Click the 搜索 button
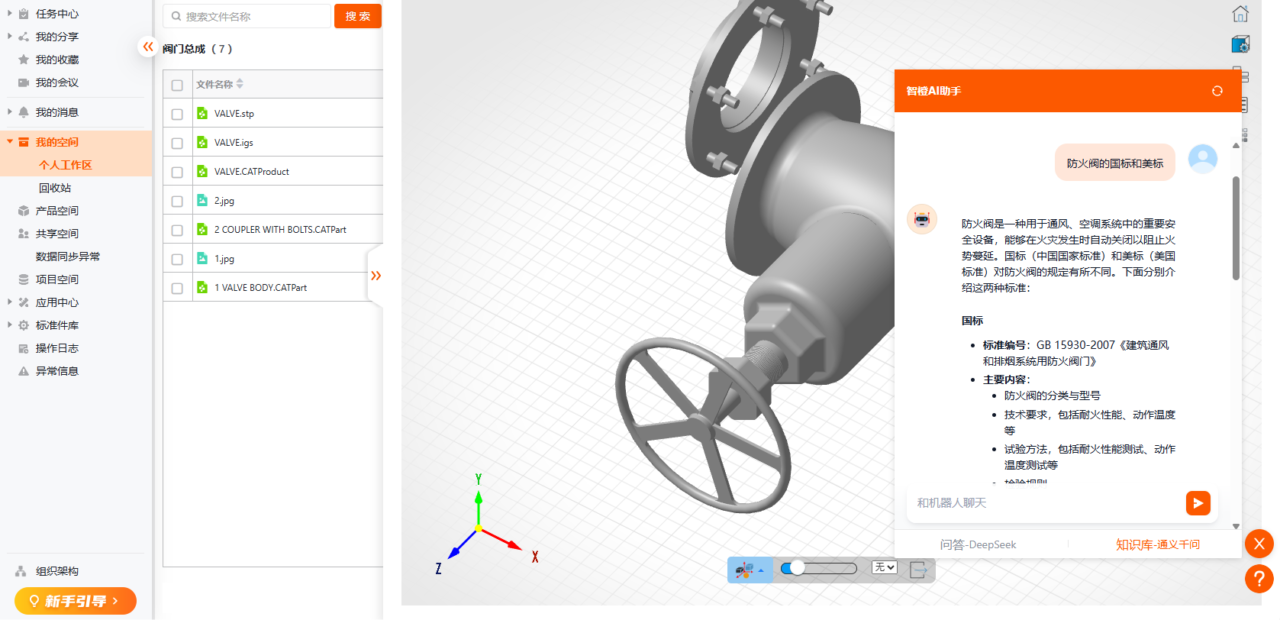1280x620 pixels. (x=357, y=16)
